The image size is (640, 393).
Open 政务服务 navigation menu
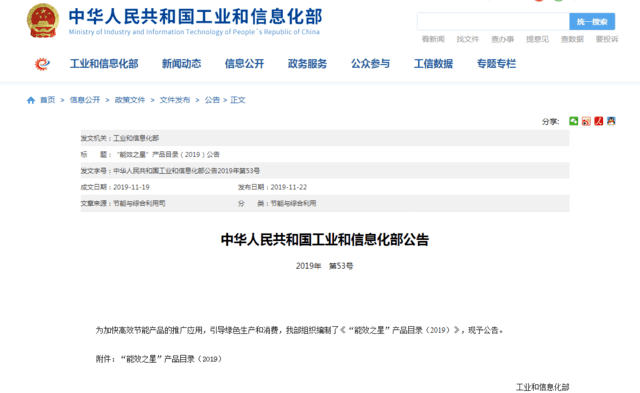(307, 64)
